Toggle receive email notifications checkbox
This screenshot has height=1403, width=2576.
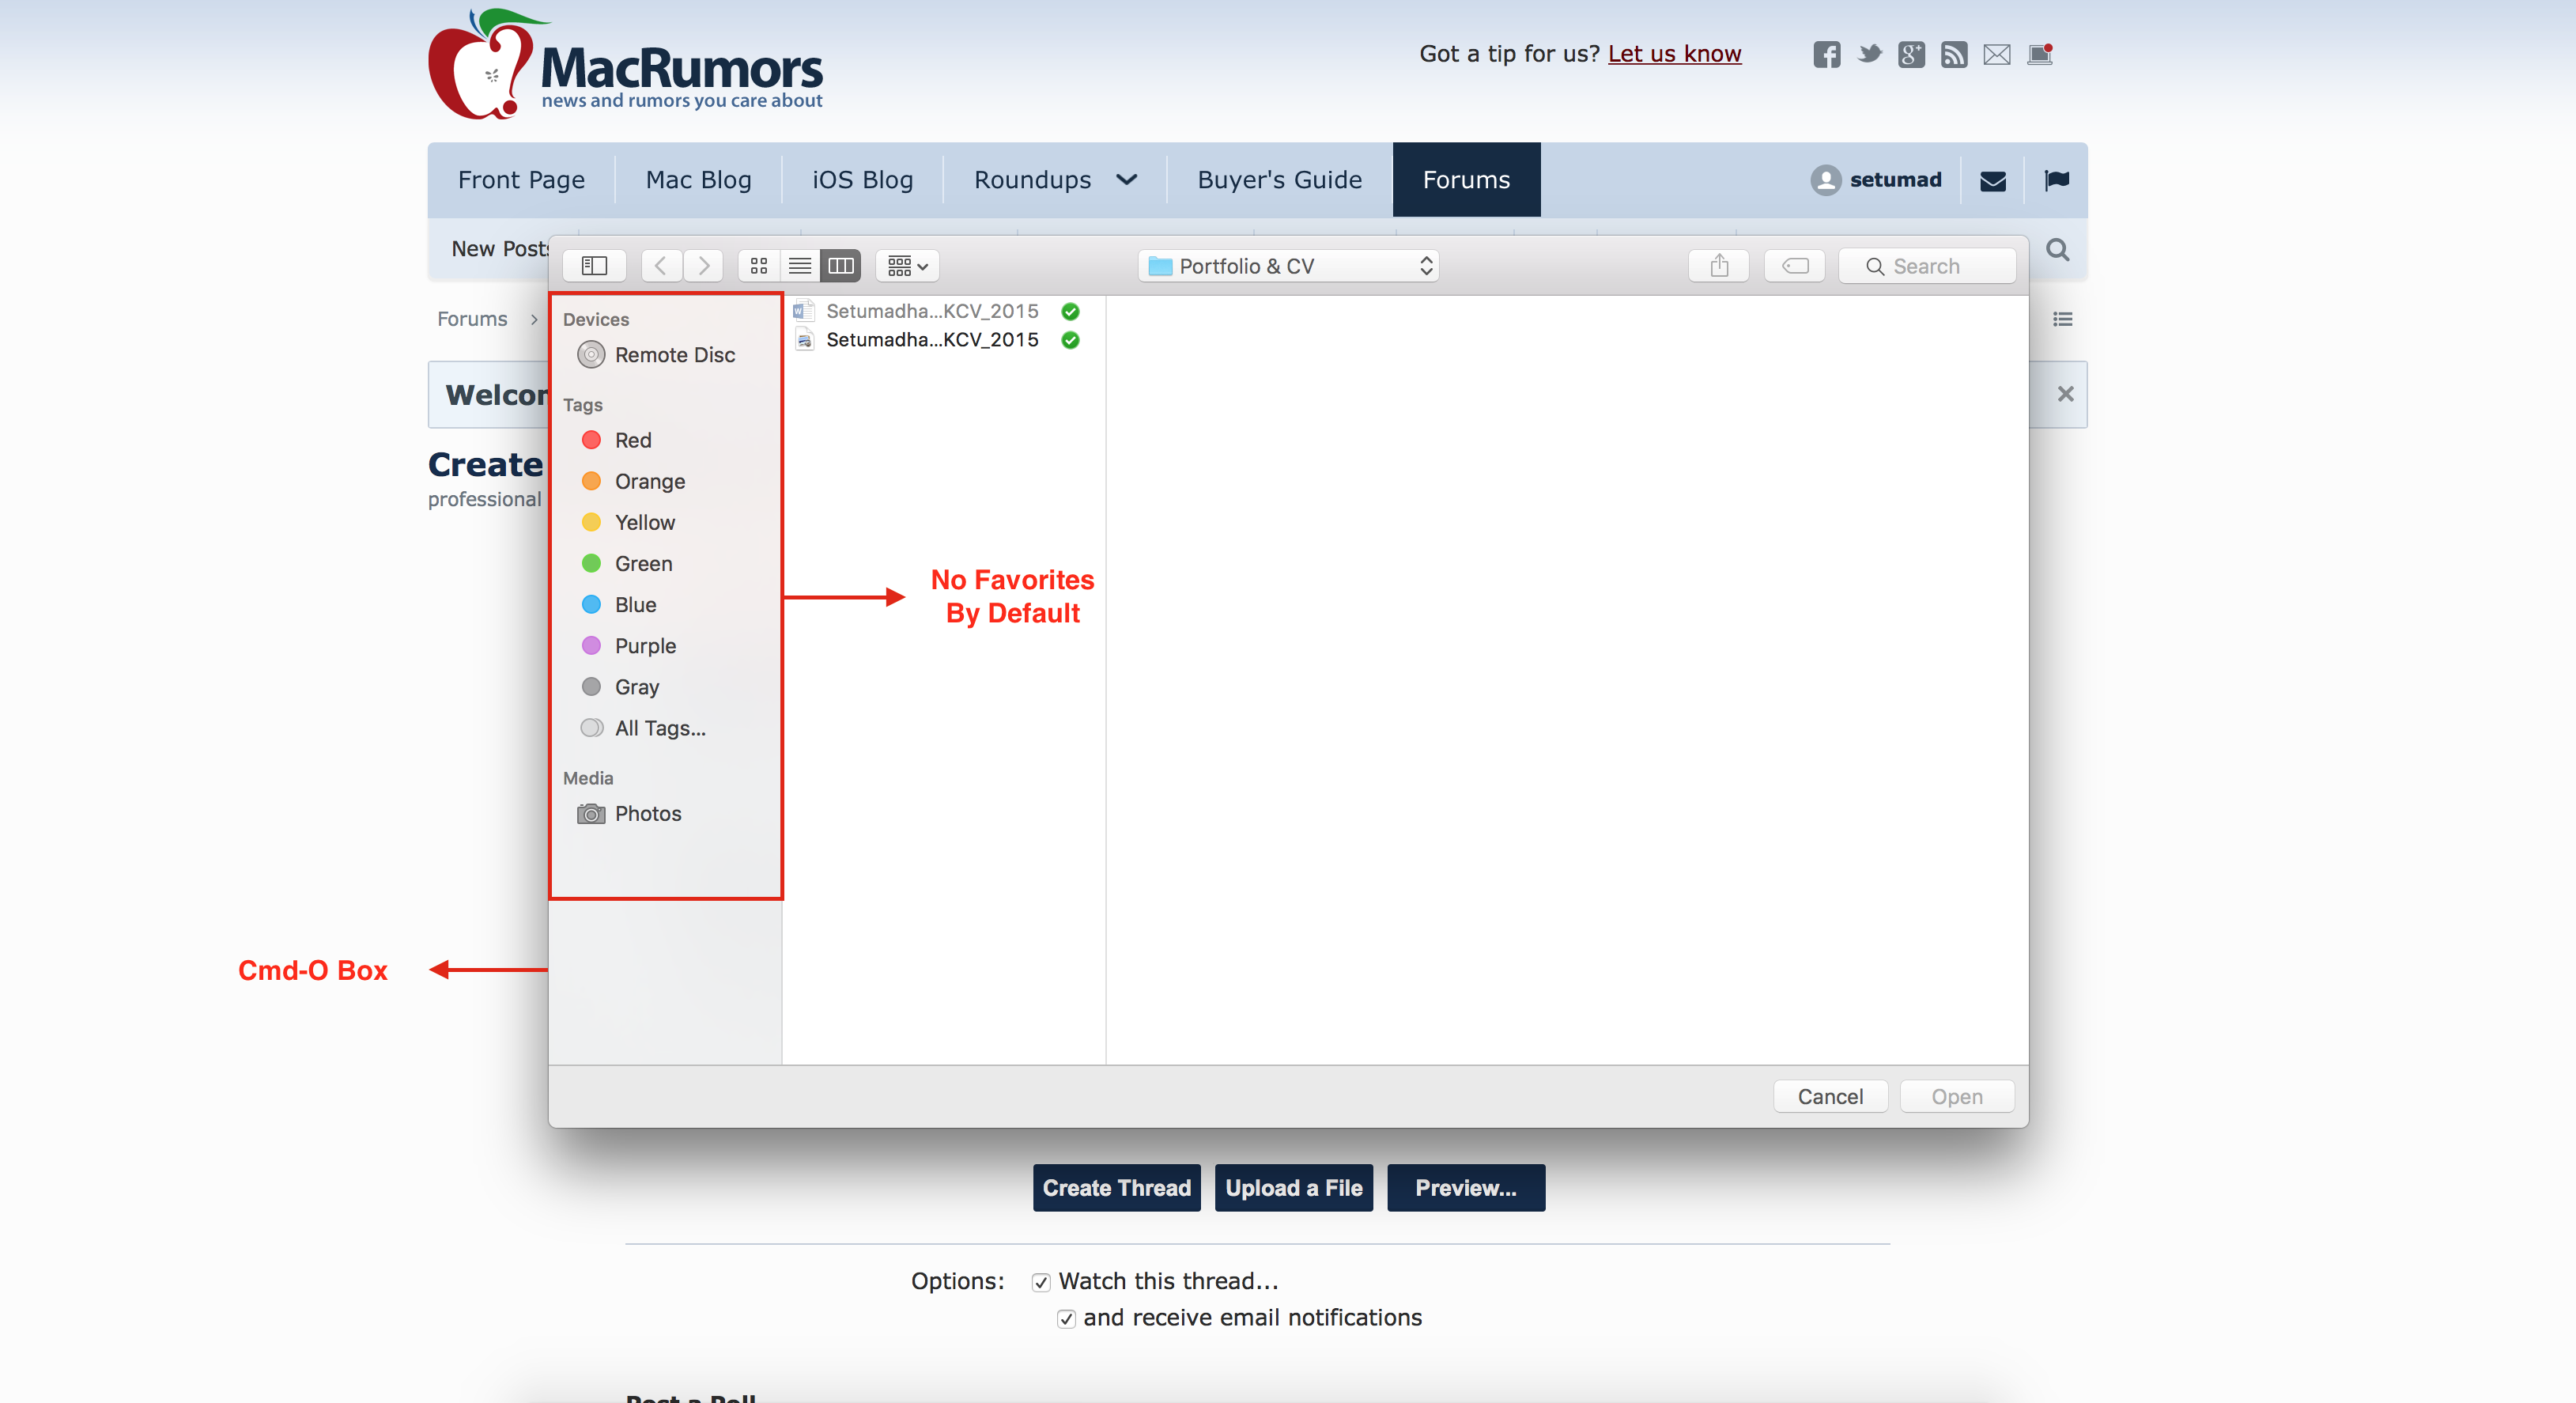[x=1066, y=1319]
